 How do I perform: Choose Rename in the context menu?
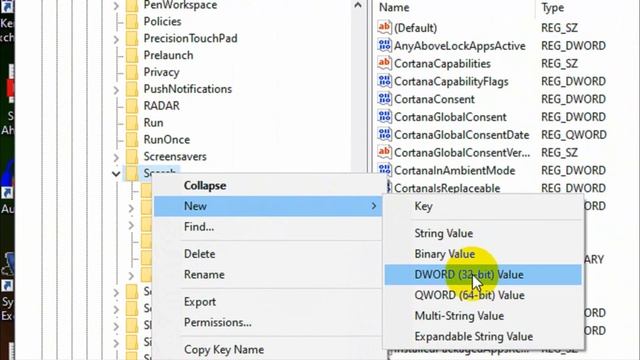click(x=268, y=274)
